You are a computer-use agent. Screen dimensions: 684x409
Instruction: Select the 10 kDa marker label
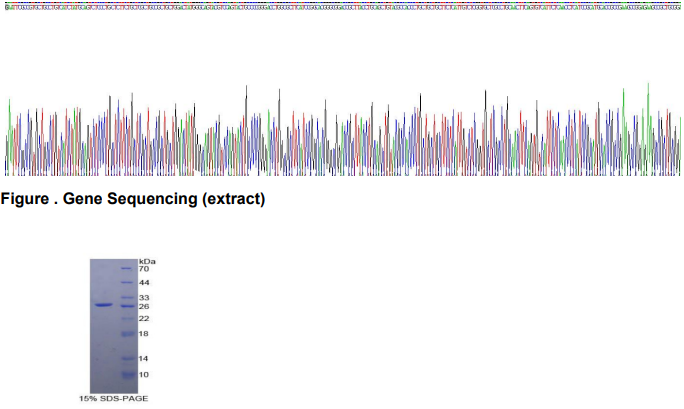pos(144,375)
